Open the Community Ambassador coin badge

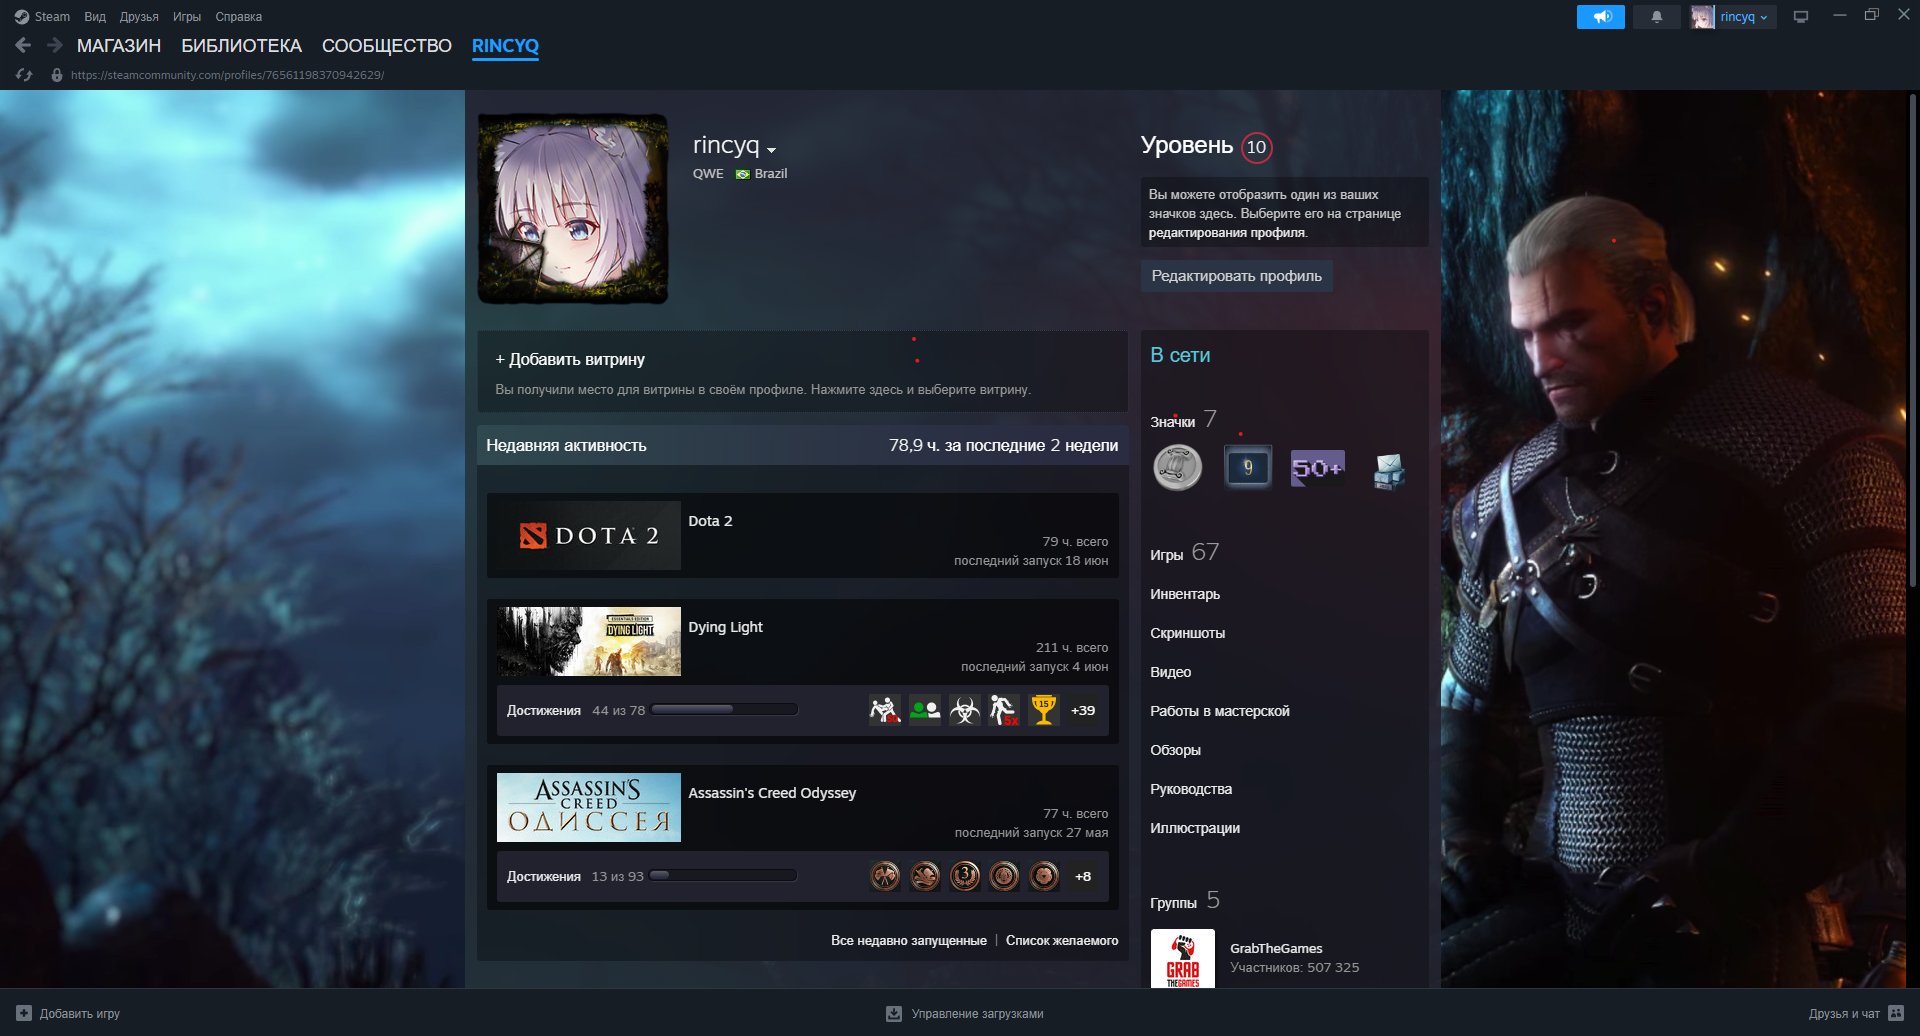click(1177, 468)
